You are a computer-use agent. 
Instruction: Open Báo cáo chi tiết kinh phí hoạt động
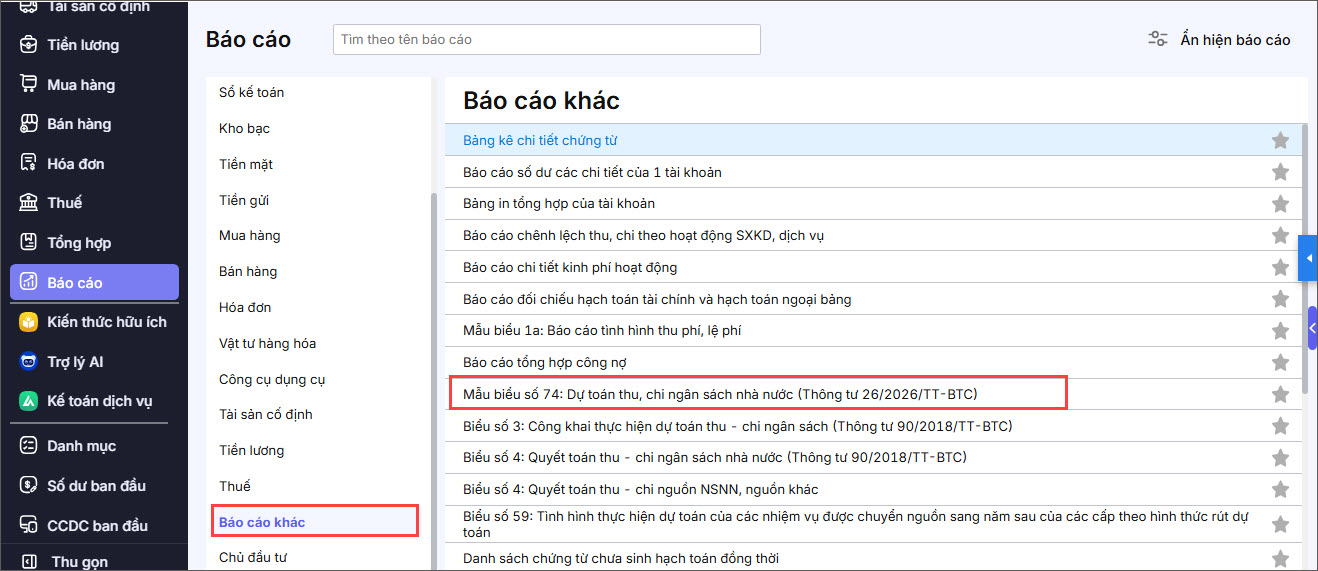pos(570,267)
